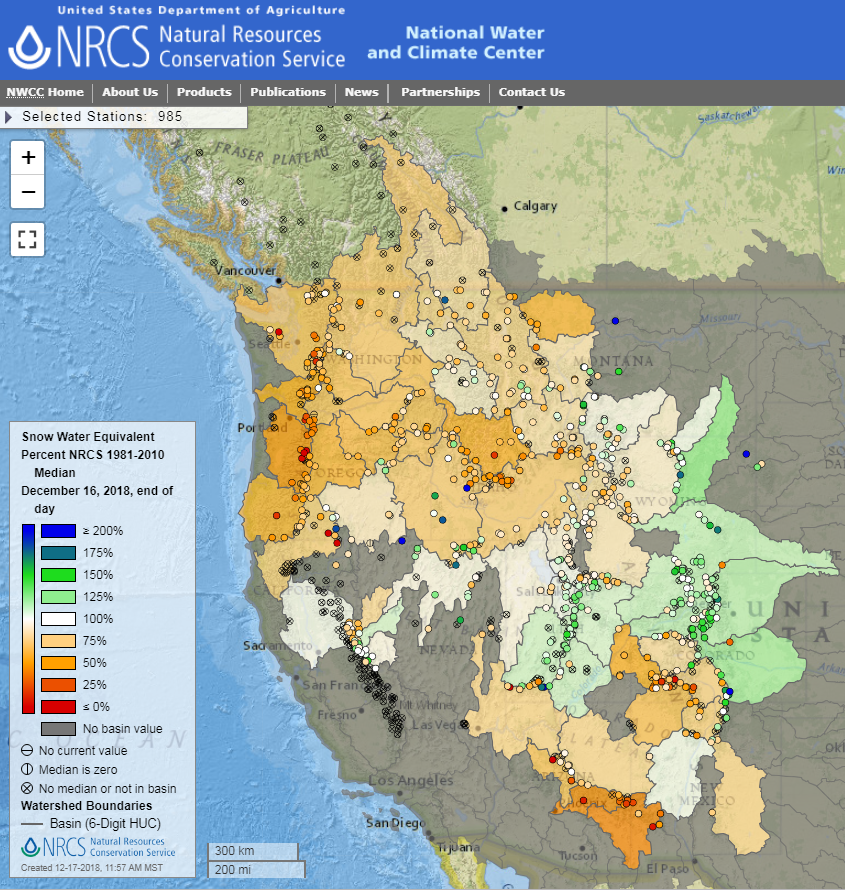Expand the Selected Stations panel
The image size is (845, 891).
(9, 116)
